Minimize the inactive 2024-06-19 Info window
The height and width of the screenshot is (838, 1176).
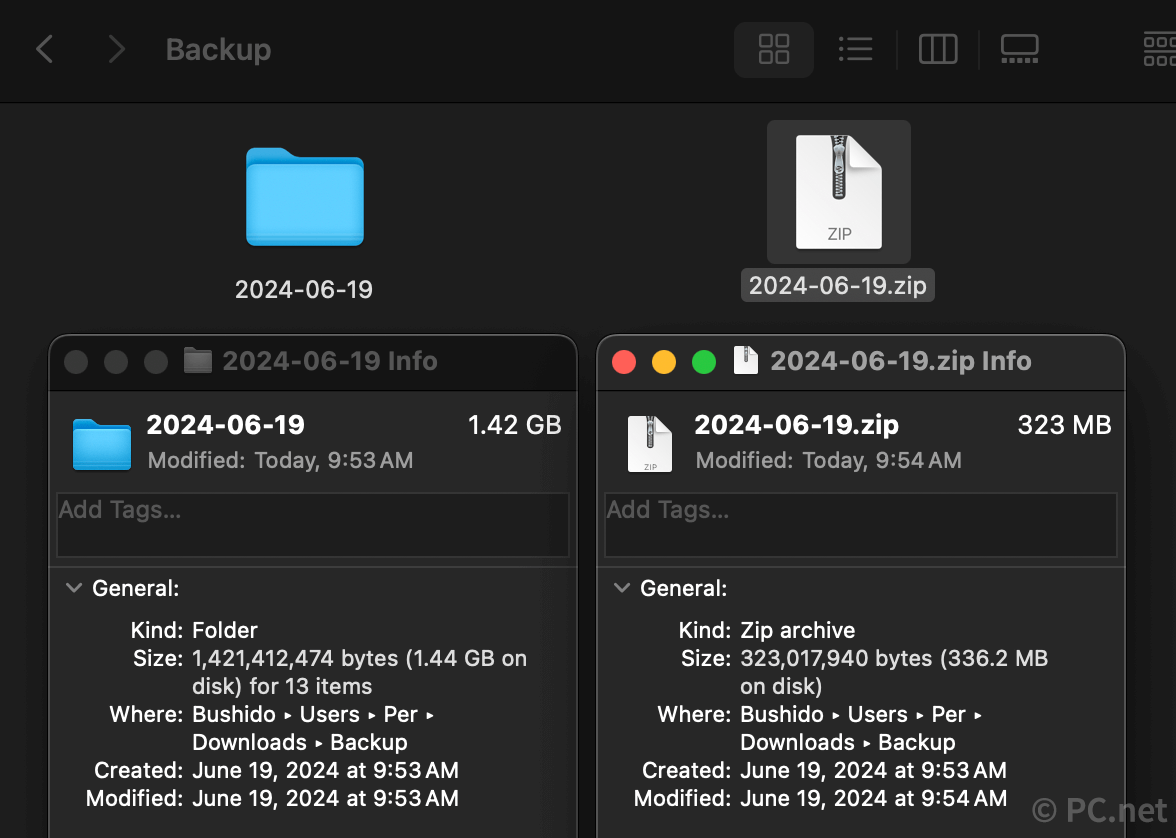pos(116,362)
